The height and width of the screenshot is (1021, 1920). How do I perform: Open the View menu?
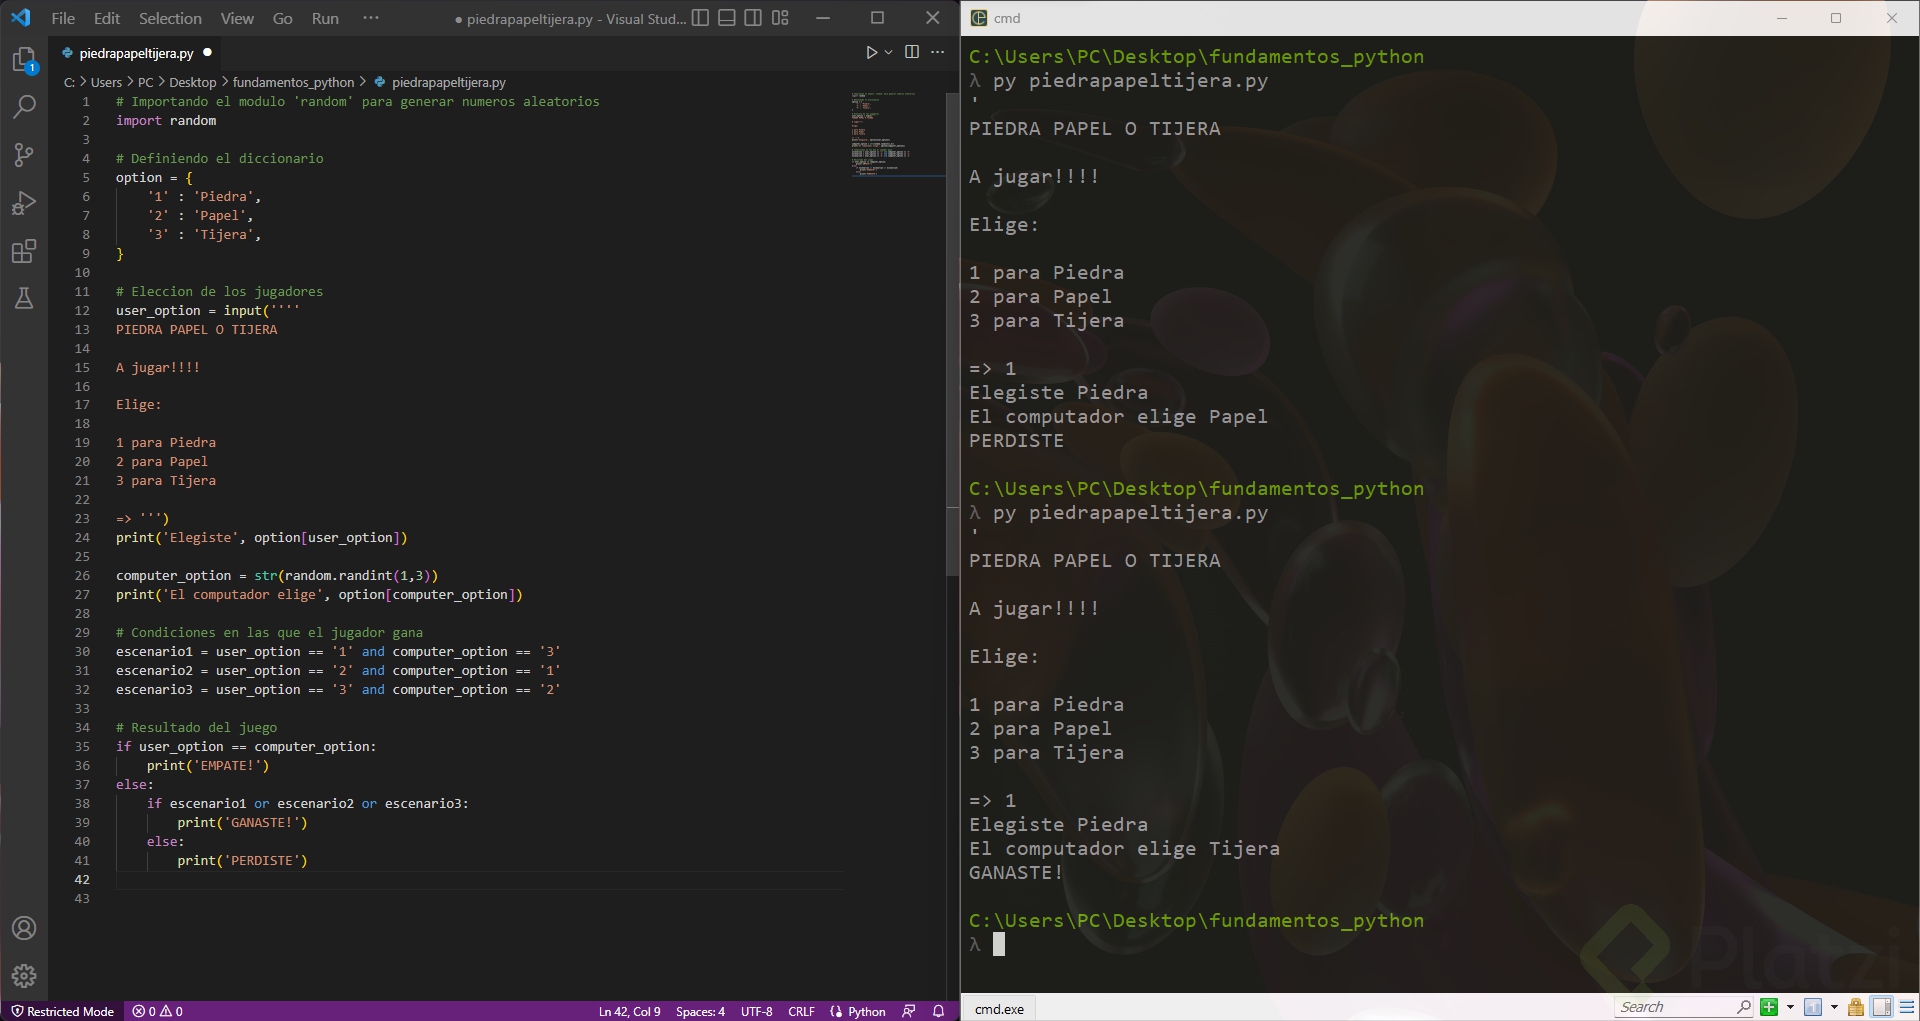point(237,18)
